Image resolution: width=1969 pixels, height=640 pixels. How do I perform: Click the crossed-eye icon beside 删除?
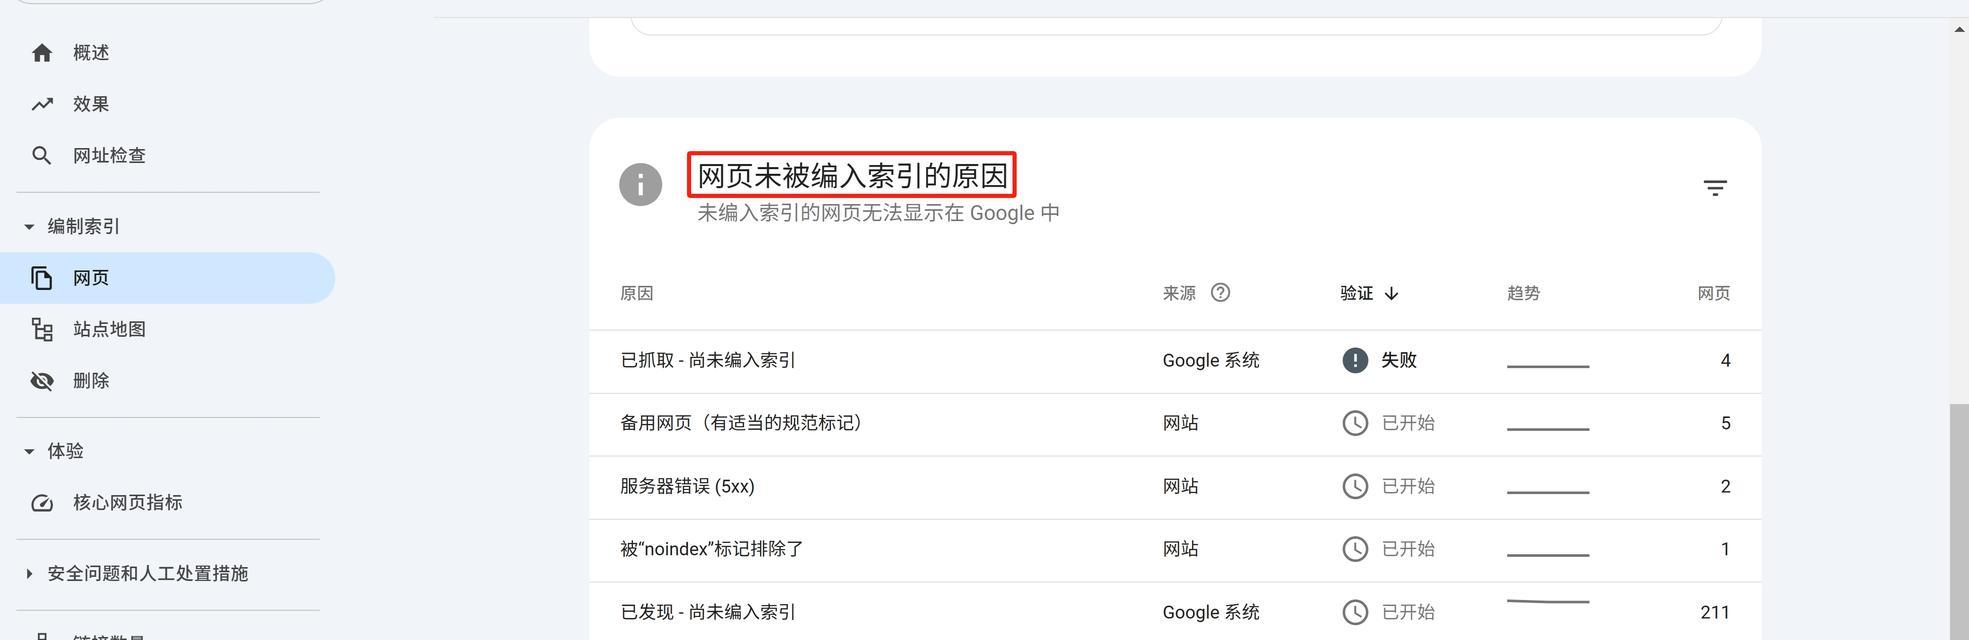[41, 381]
